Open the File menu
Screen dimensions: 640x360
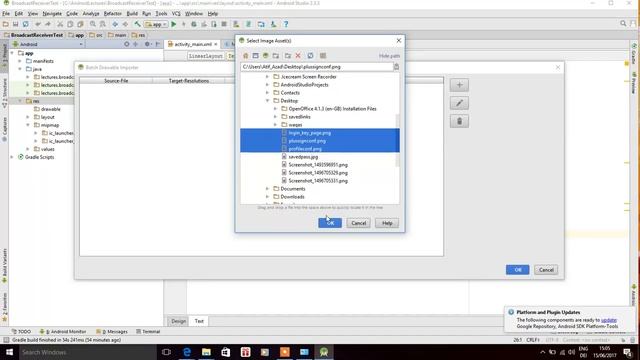[x=6, y=13]
